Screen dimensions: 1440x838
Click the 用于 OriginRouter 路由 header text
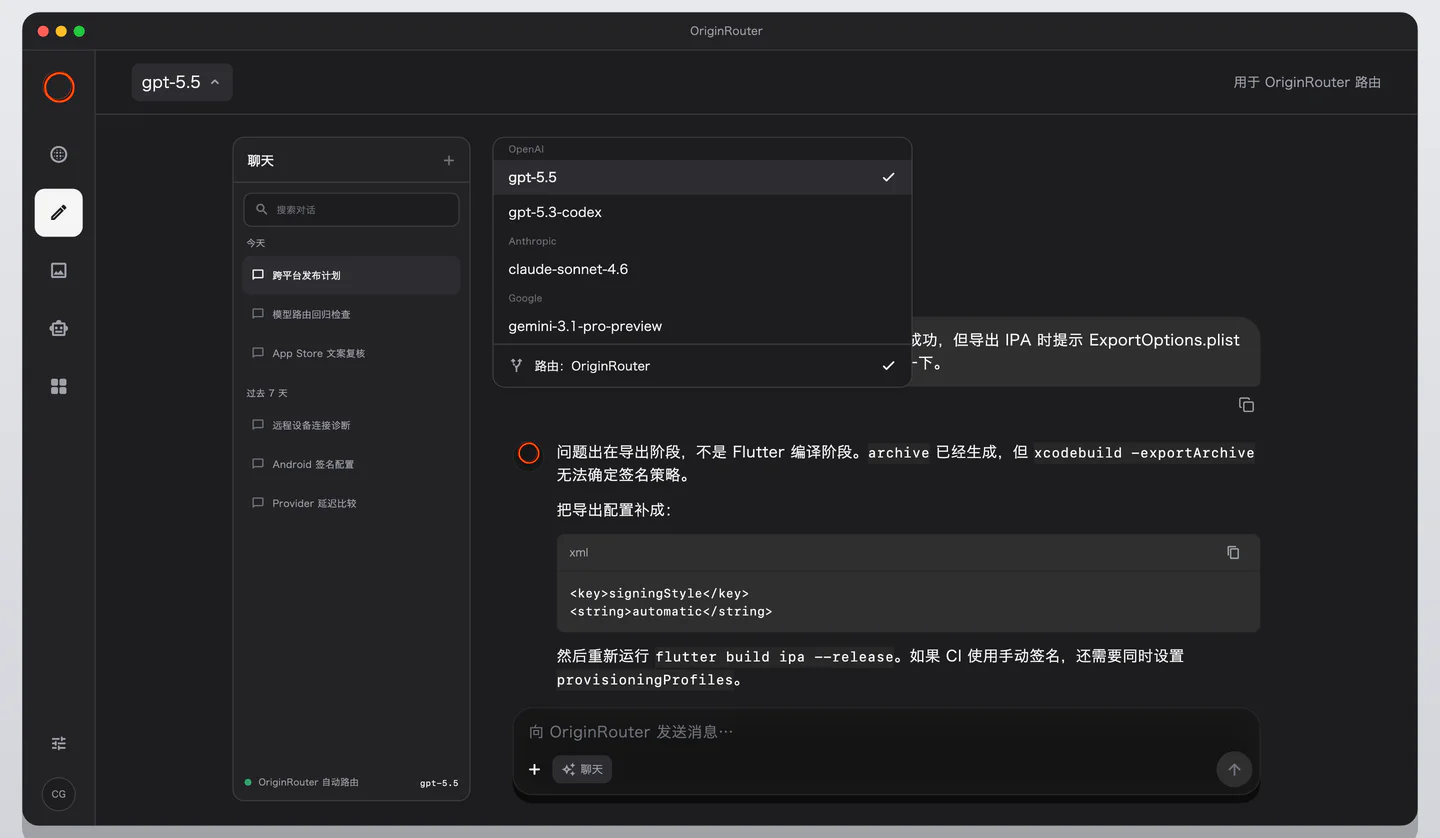click(x=1307, y=82)
